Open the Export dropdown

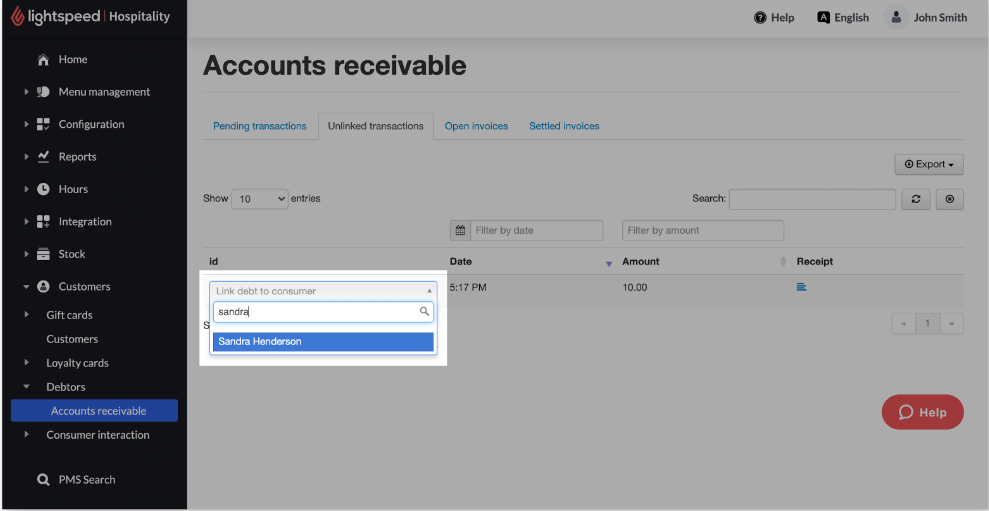(x=928, y=164)
